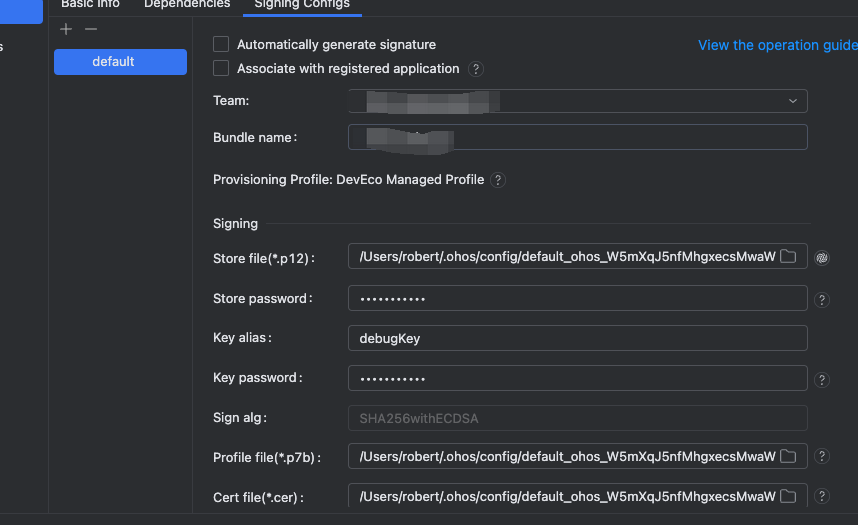Image resolution: width=858 pixels, height=525 pixels.
Task: Open help for Associate with registered application
Action: click(x=476, y=69)
